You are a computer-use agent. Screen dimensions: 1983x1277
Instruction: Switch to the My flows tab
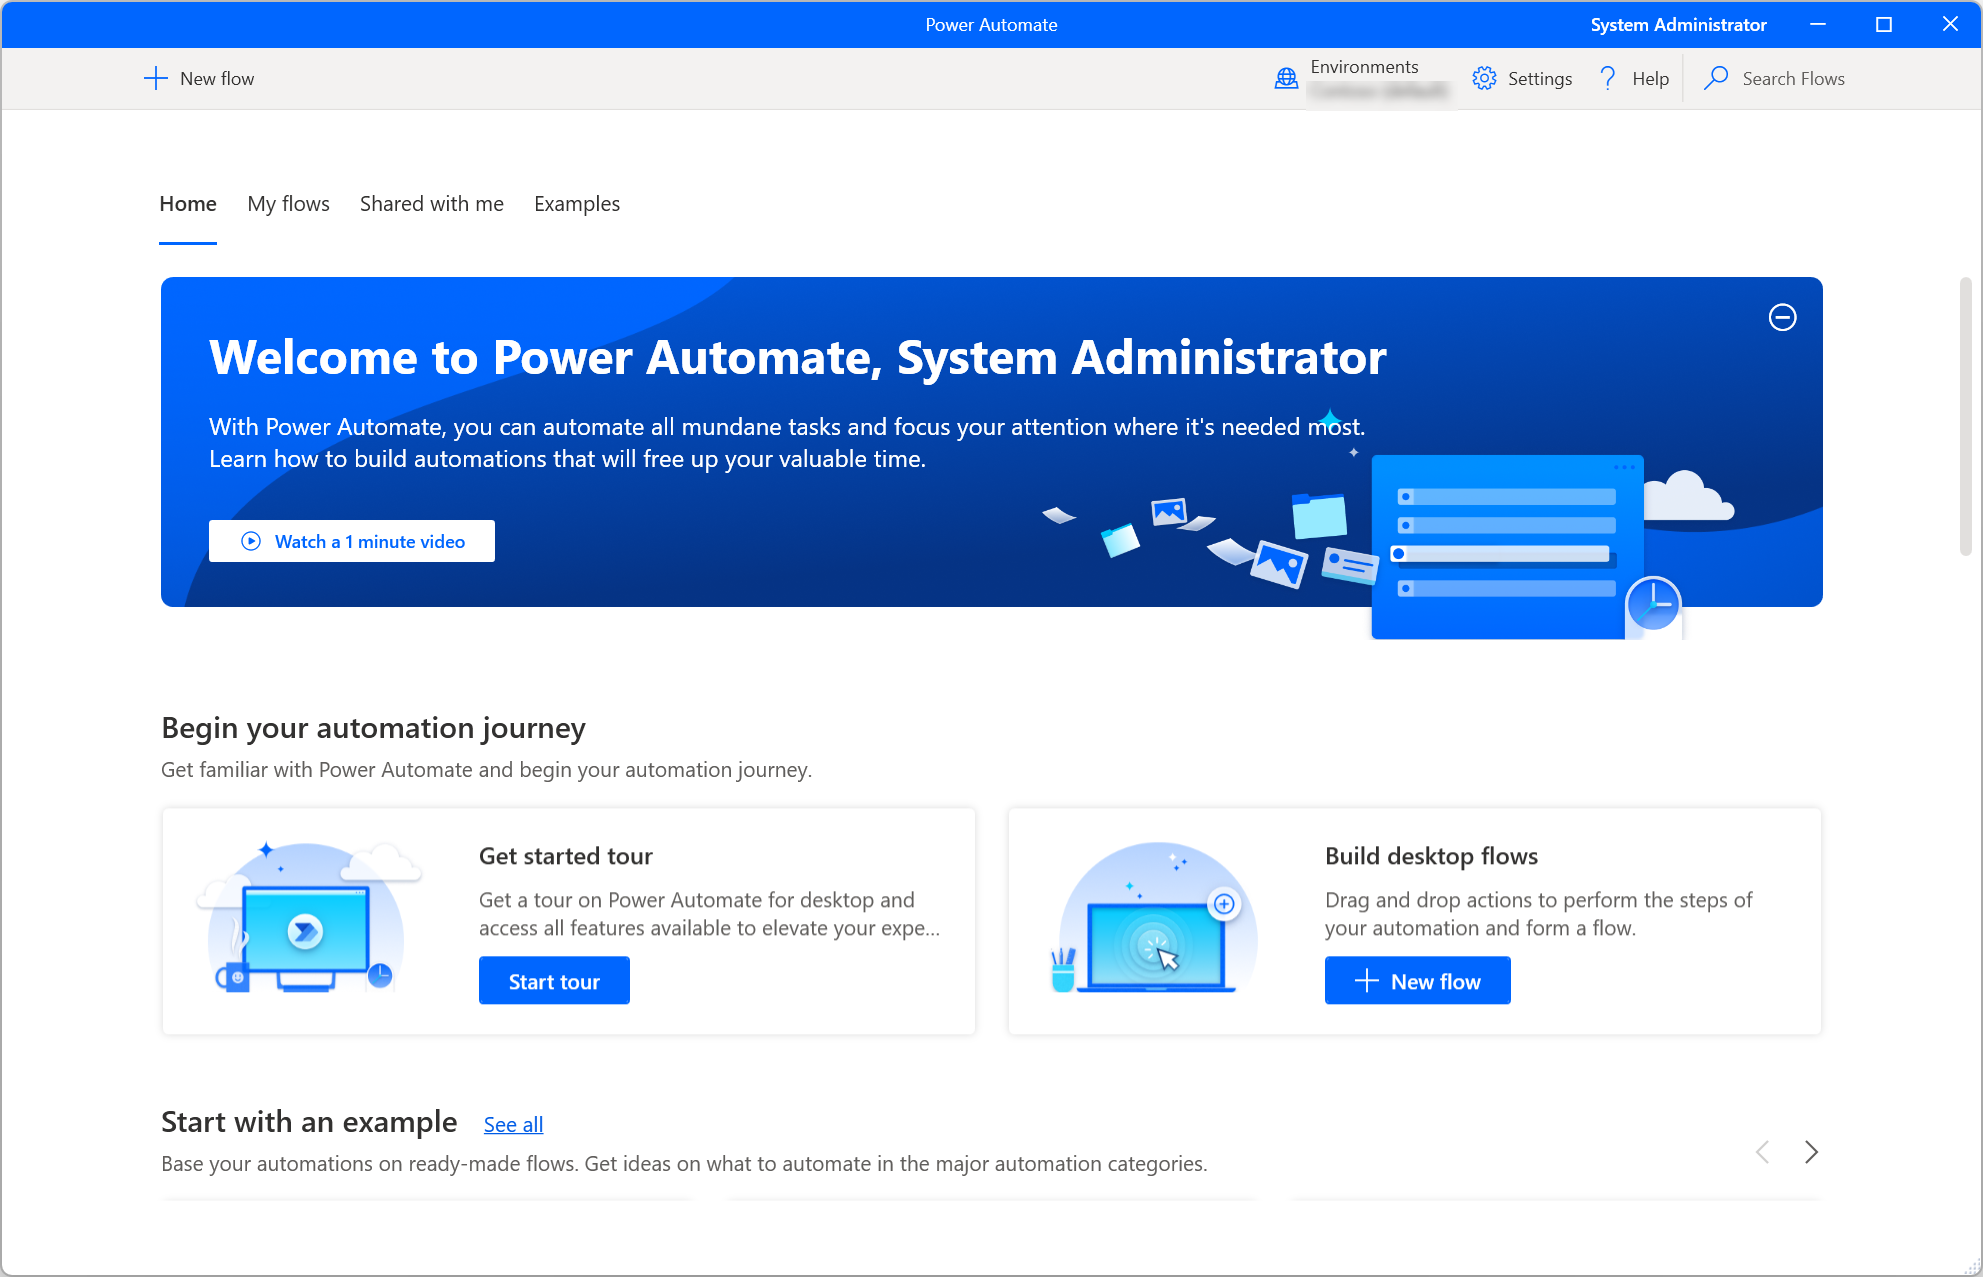click(288, 204)
